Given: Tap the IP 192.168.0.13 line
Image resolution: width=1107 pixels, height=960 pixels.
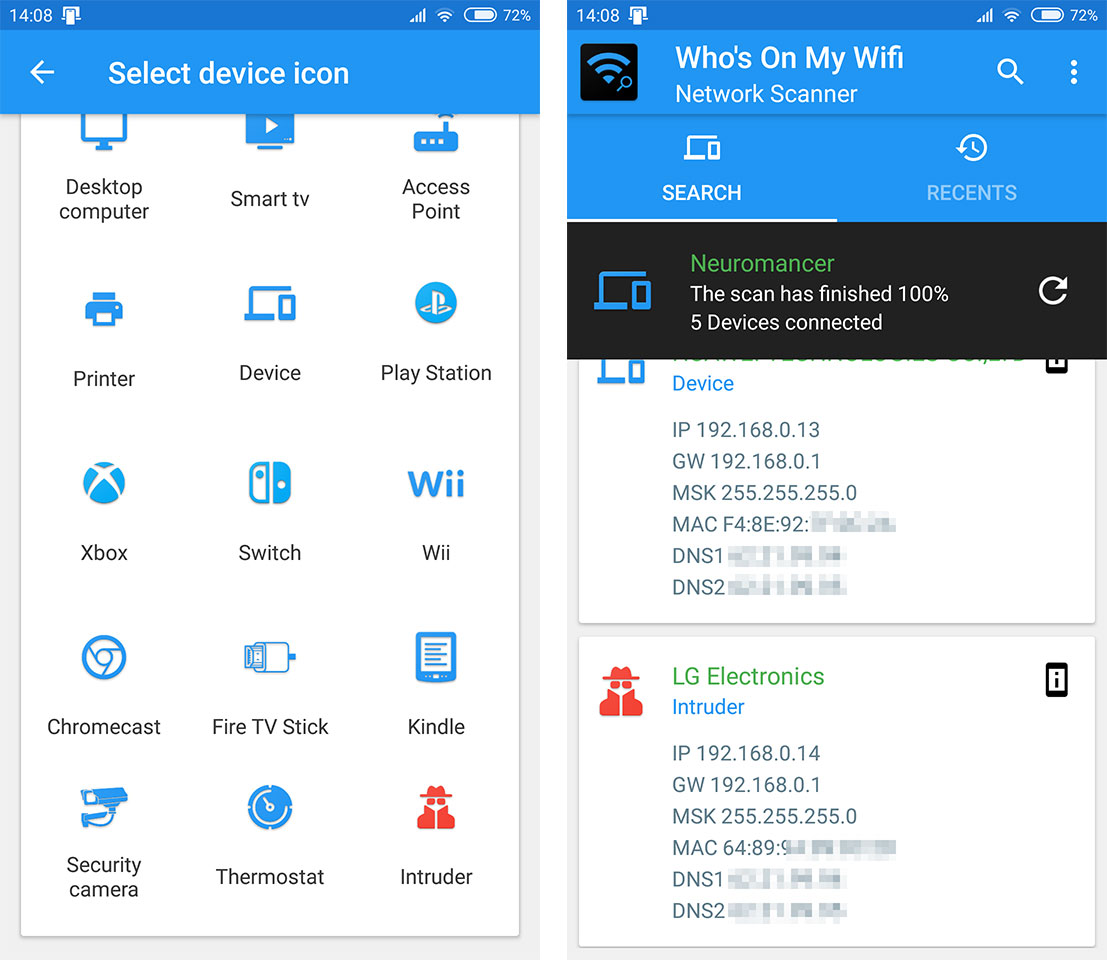Looking at the screenshot, I should [746, 430].
